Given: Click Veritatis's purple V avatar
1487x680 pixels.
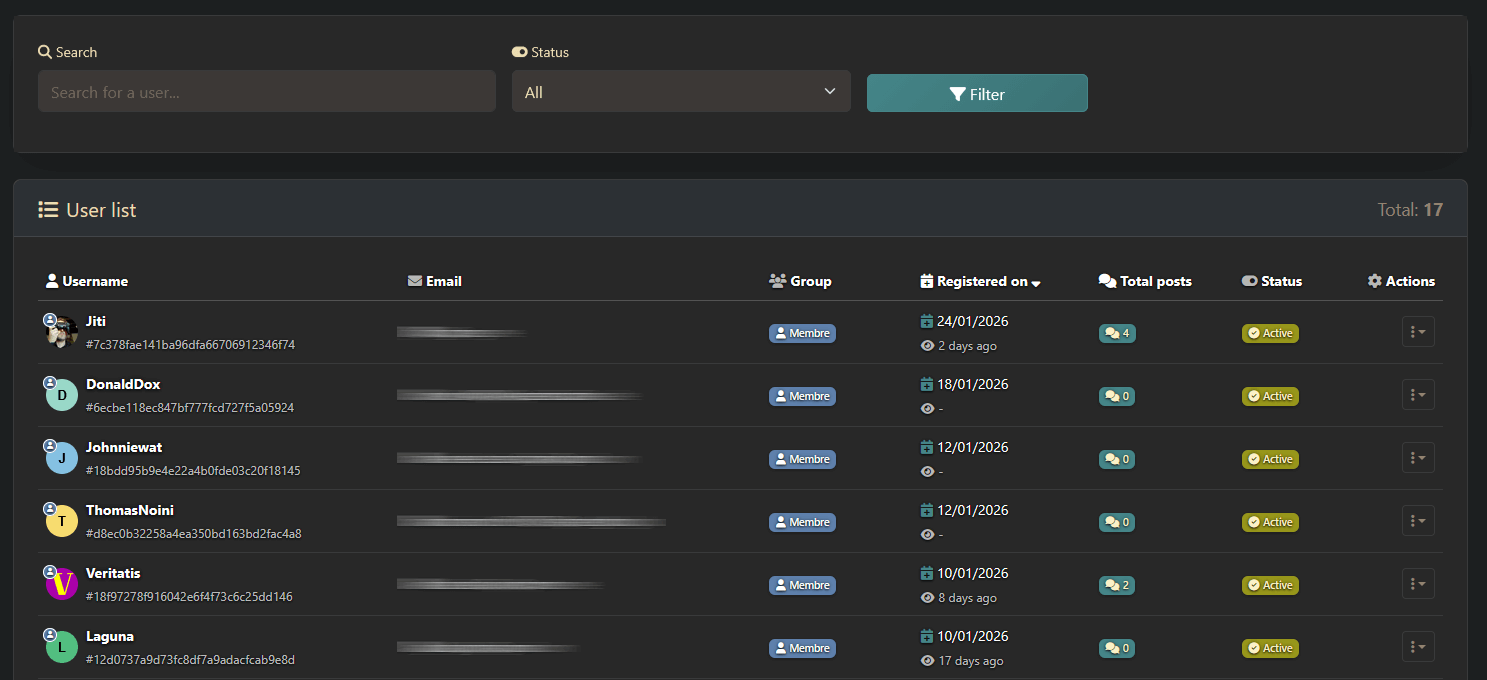Looking at the screenshot, I should (62, 584).
